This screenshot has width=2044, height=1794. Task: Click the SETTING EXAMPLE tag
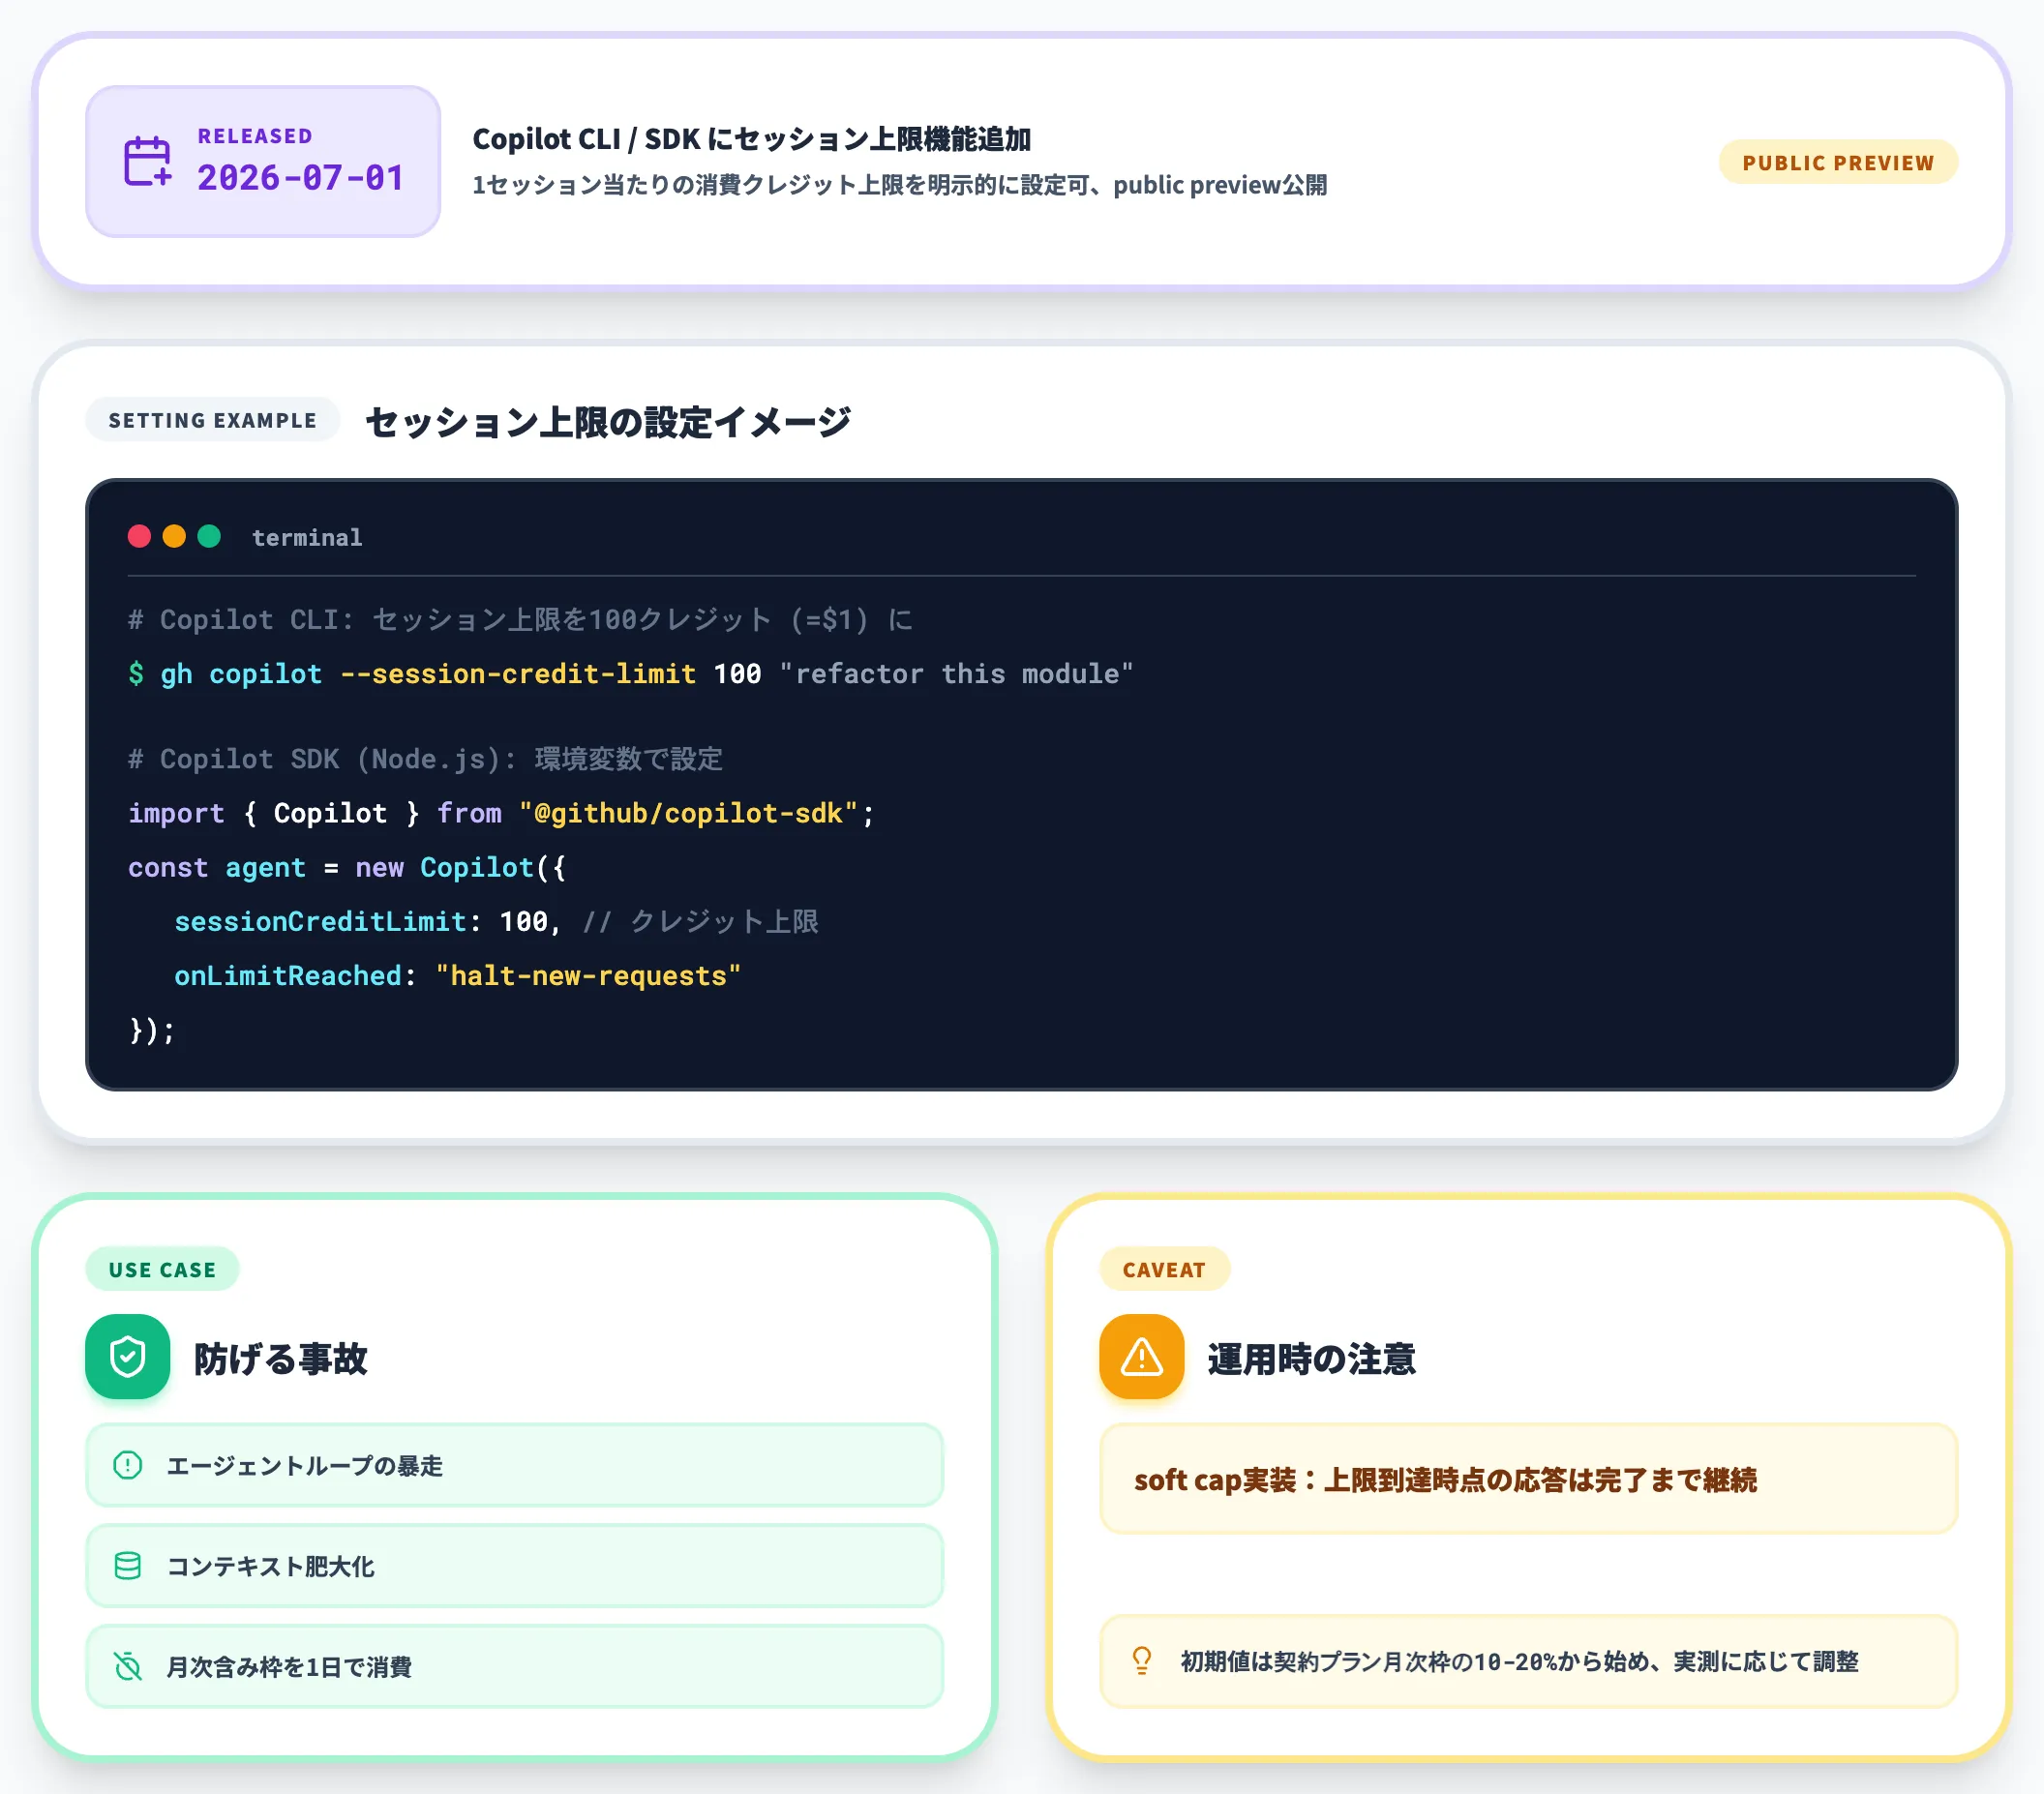[213, 420]
